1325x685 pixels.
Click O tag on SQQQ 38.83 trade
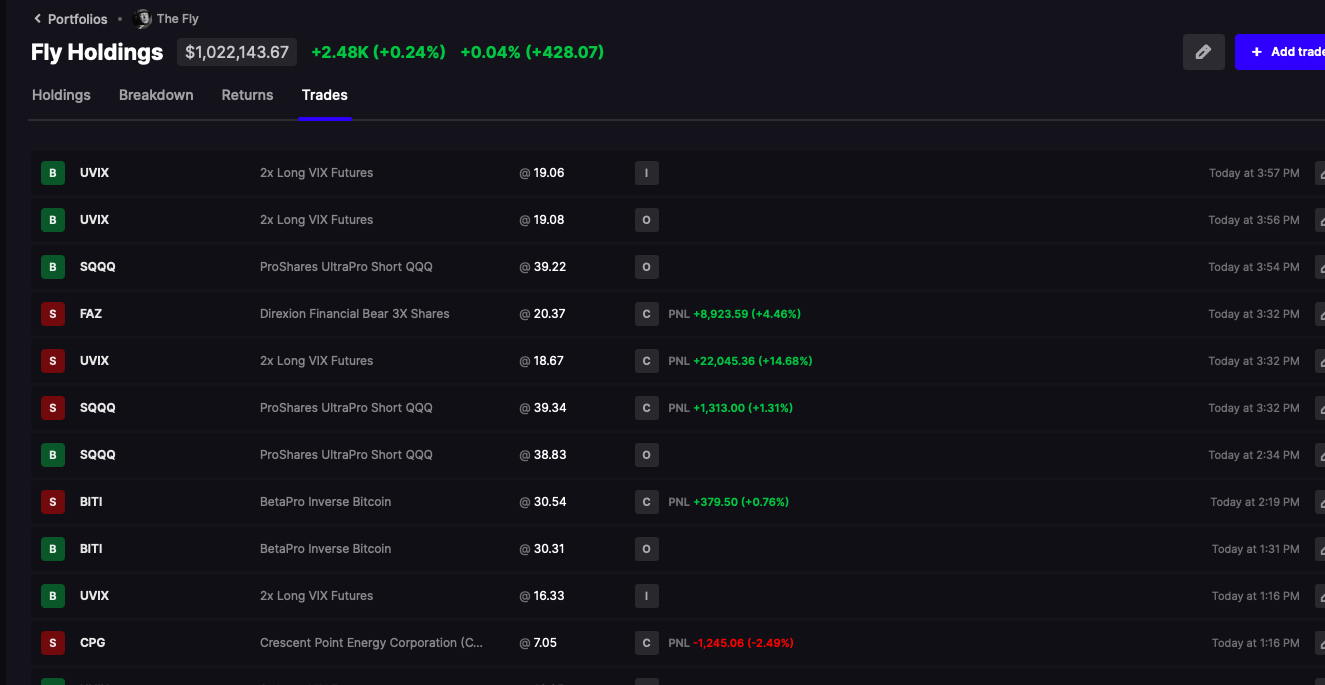point(647,455)
